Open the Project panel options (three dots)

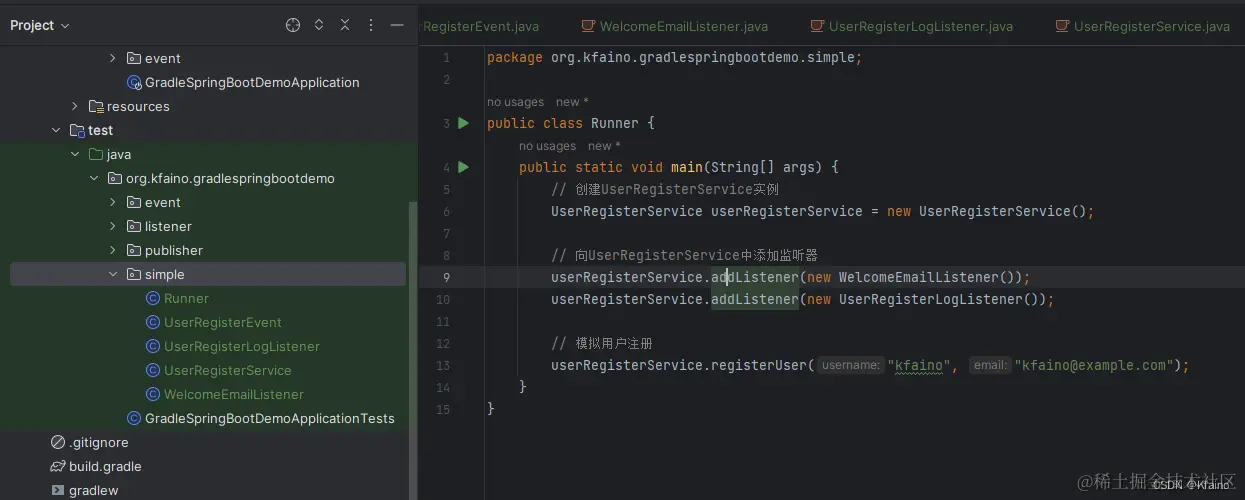point(371,25)
